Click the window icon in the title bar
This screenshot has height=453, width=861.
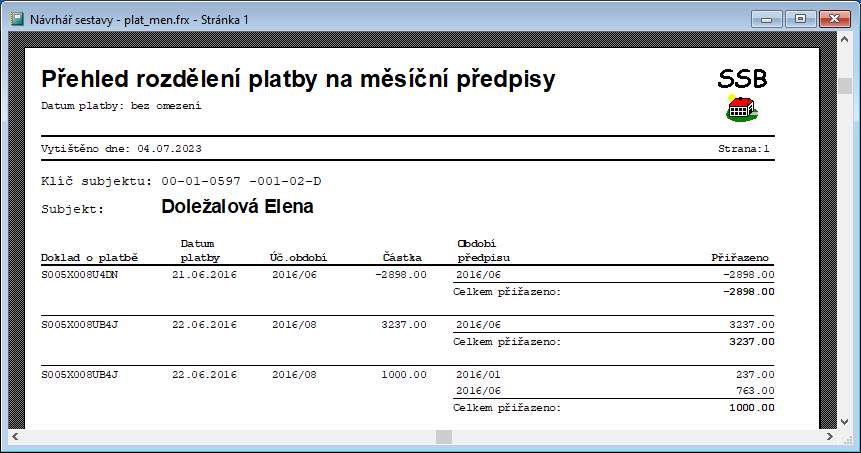(17, 19)
